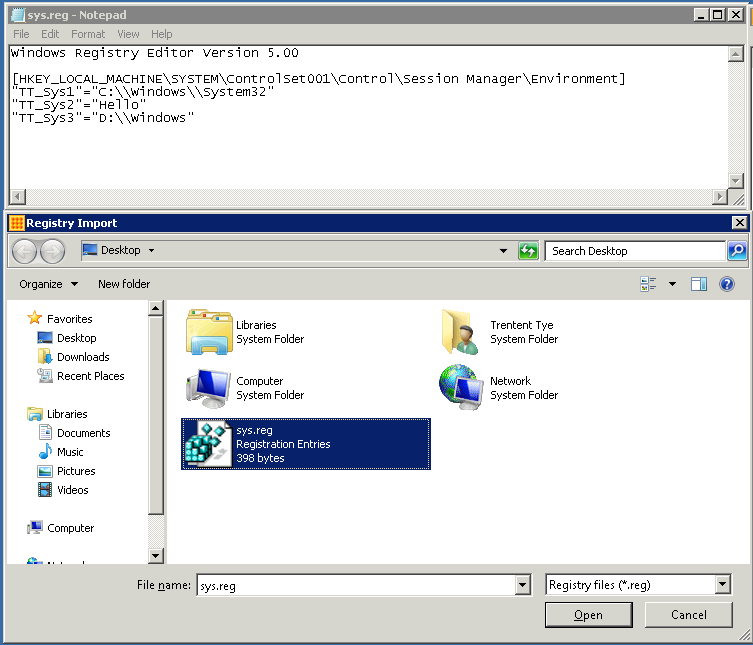The image size is (753, 645).
Task: Click the refresh button beside the address bar
Action: 528,251
